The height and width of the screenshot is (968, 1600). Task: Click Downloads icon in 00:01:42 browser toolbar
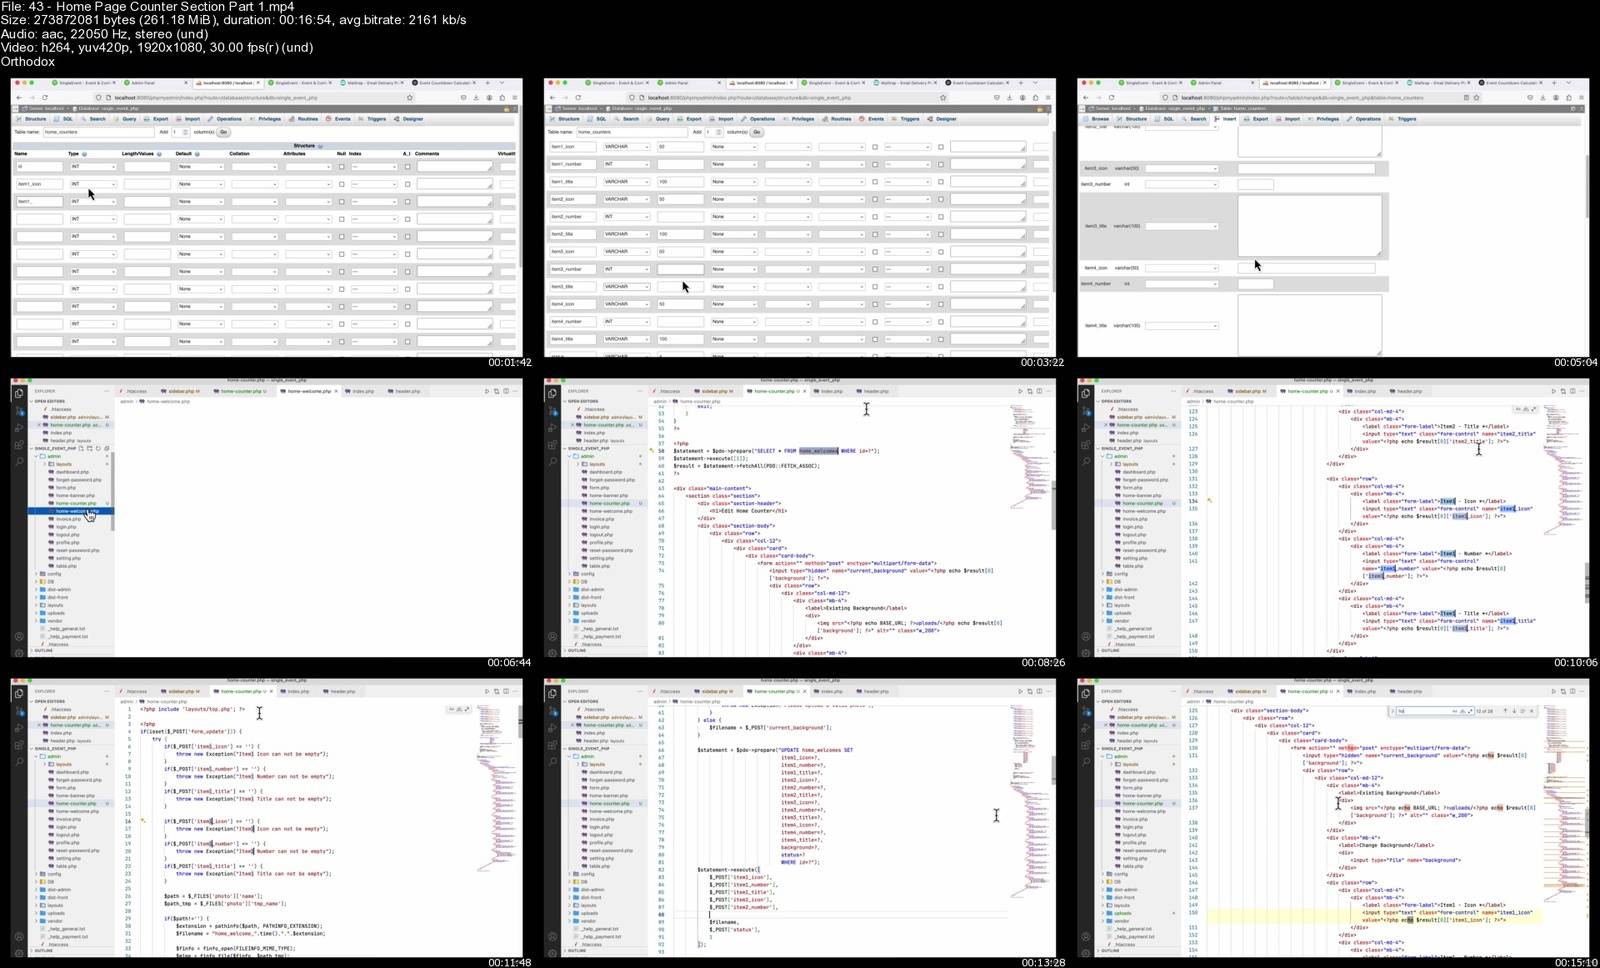[476, 97]
